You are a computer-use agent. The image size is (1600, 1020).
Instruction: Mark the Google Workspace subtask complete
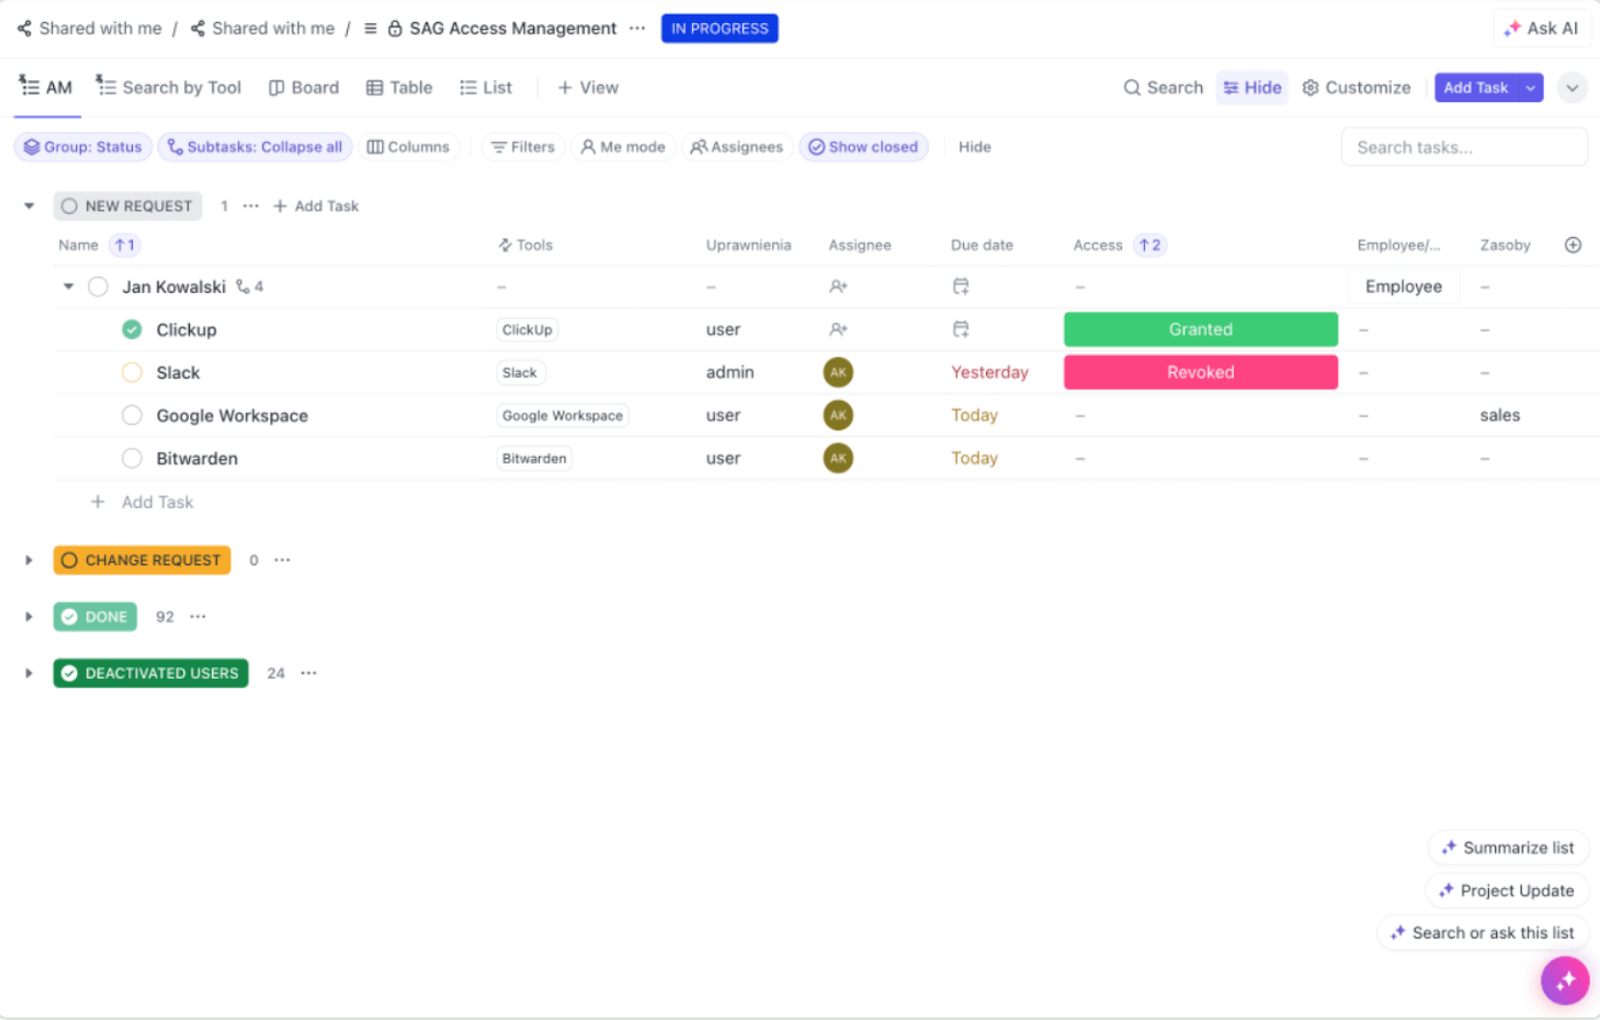[131, 415]
